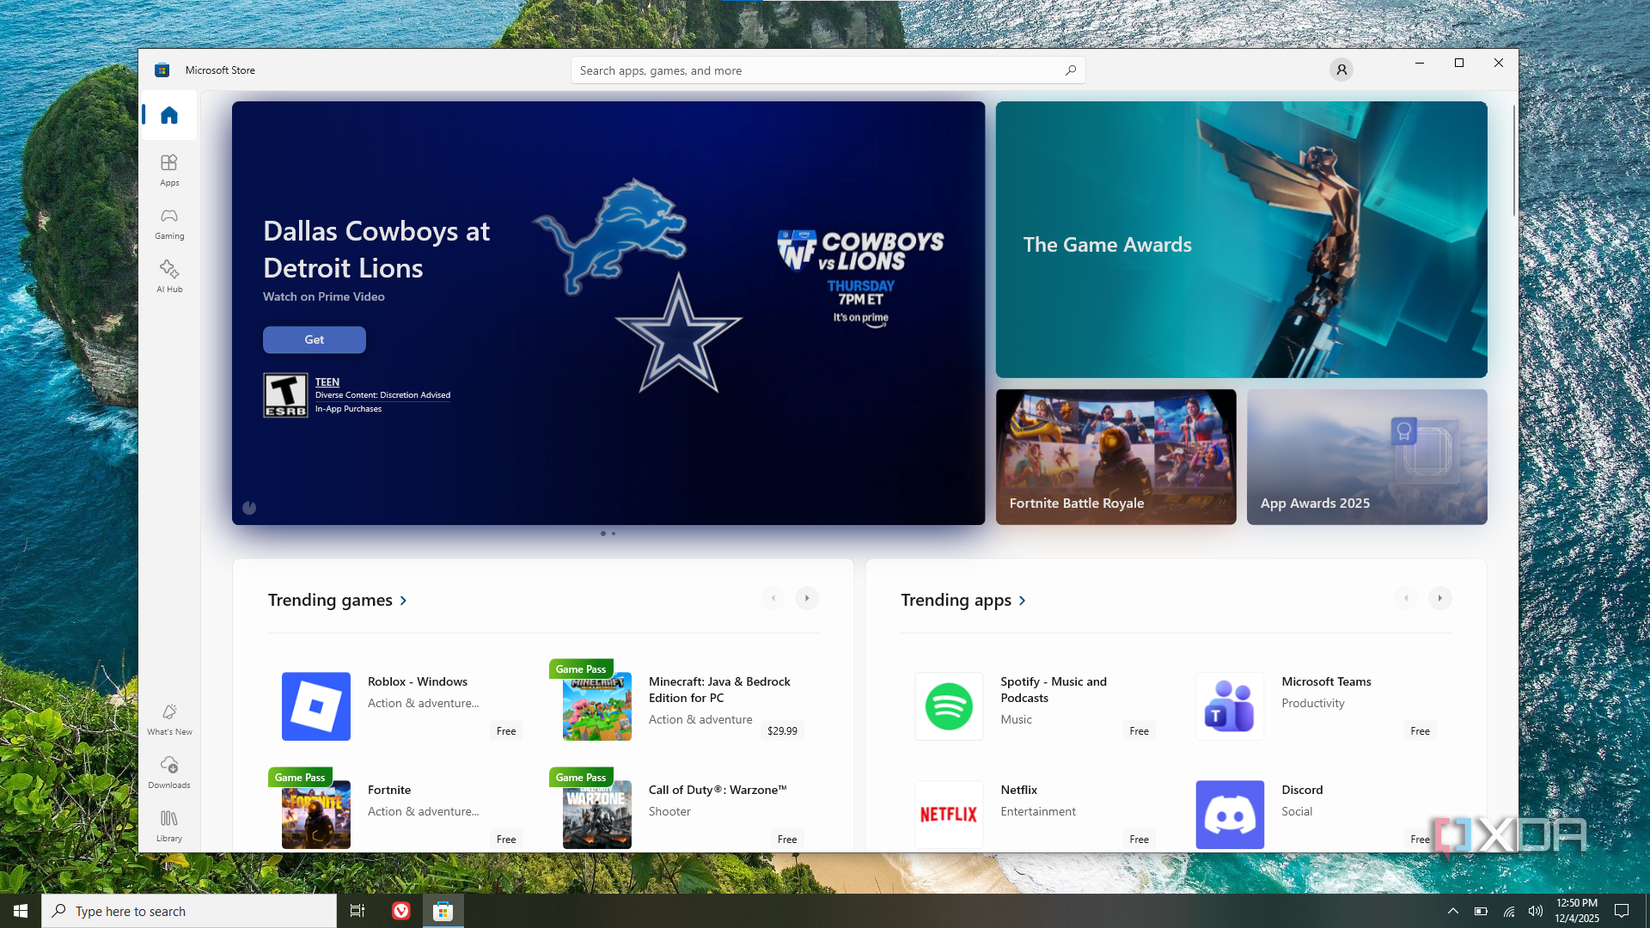The height and width of the screenshot is (928, 1650).
Task: Click the user account profile icon
Action: 1341,70
